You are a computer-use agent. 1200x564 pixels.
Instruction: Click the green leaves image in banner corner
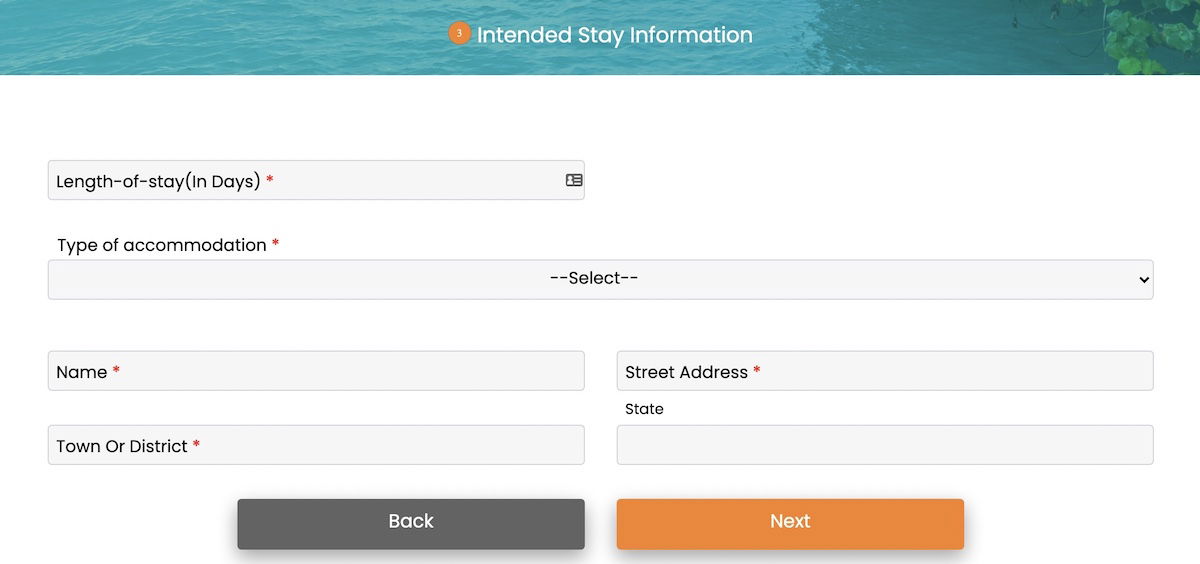(1140, 36)
